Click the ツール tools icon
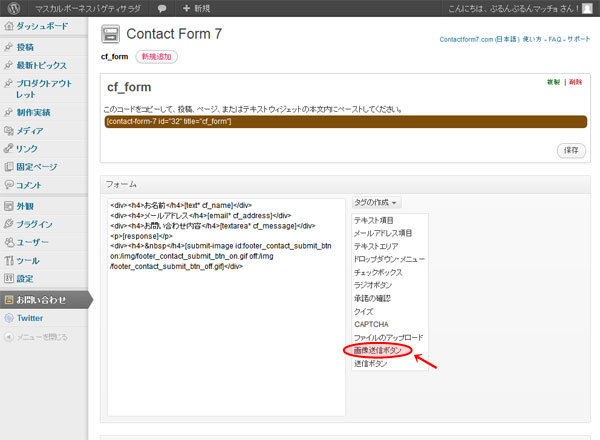The width and height of the screenshot is (600, 440). tap(8, 260)
